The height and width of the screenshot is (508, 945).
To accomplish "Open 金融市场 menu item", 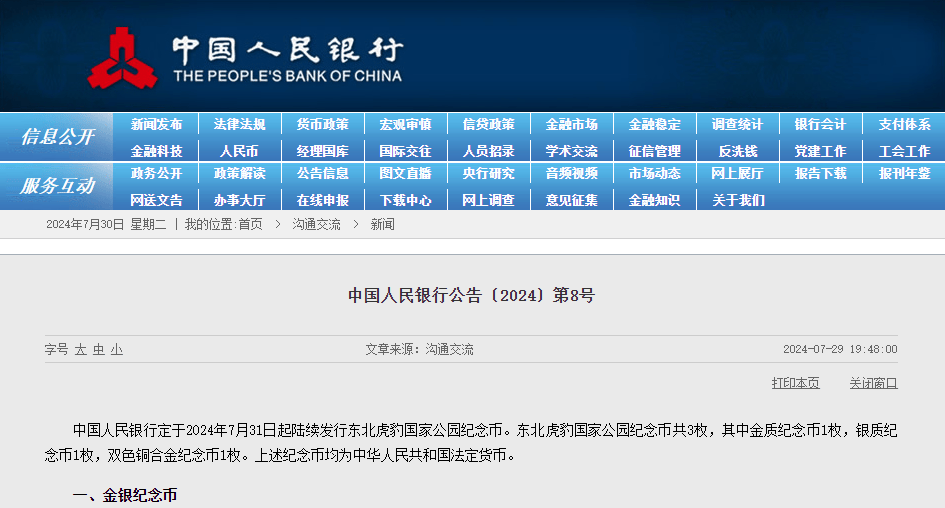I will point(572,124).
